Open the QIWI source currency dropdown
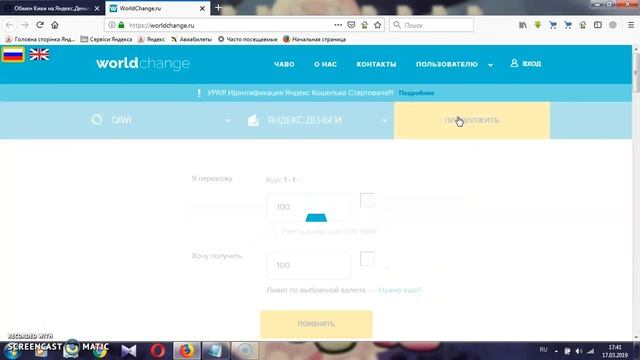 pyautogui.click(x=160, y=120)
